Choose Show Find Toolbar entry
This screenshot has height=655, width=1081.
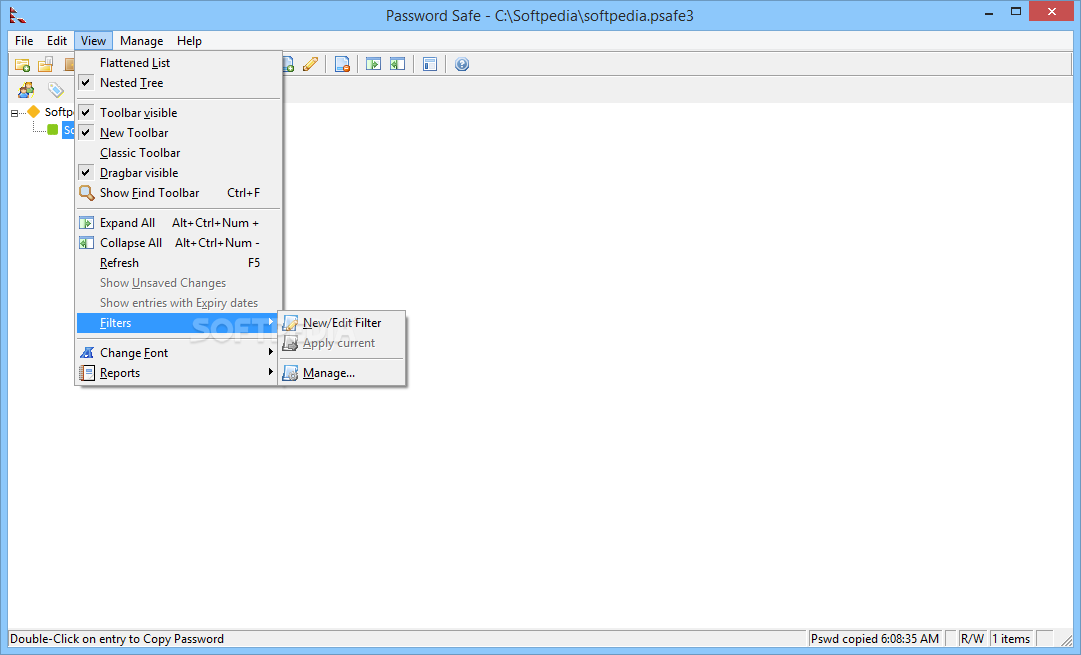179,192
